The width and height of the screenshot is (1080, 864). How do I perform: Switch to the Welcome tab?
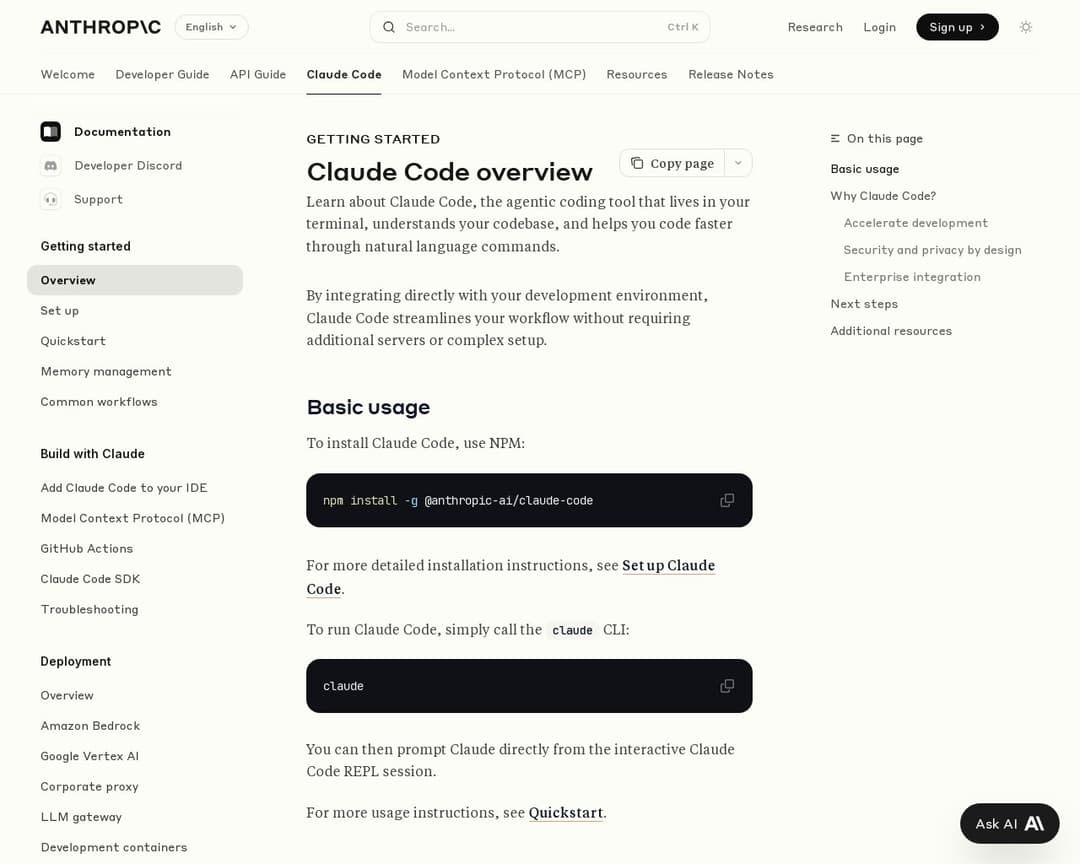coord(68,74)
